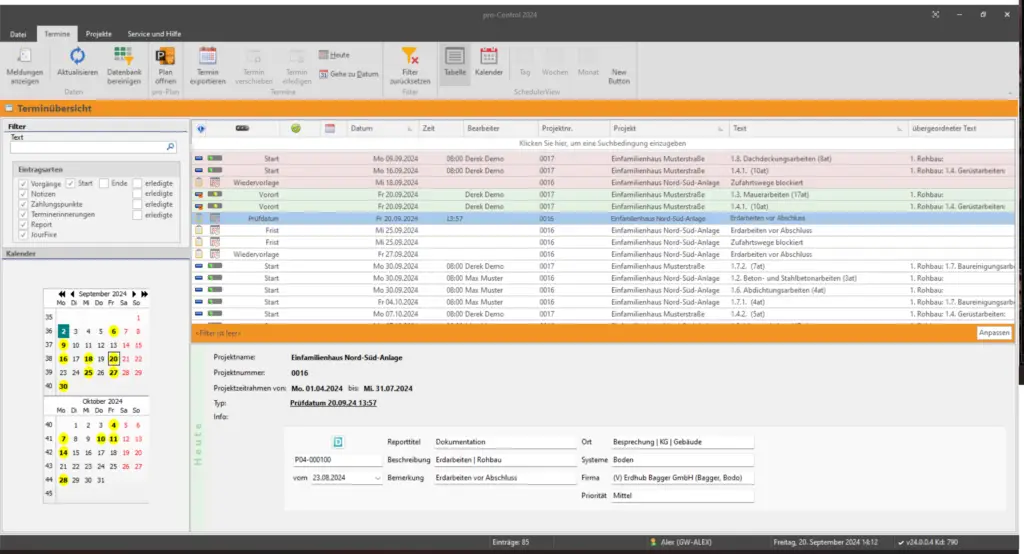Click the Einträge: 85 status bar entry
This screenshot has width=1024, height=554.
(x=511, y=542)
